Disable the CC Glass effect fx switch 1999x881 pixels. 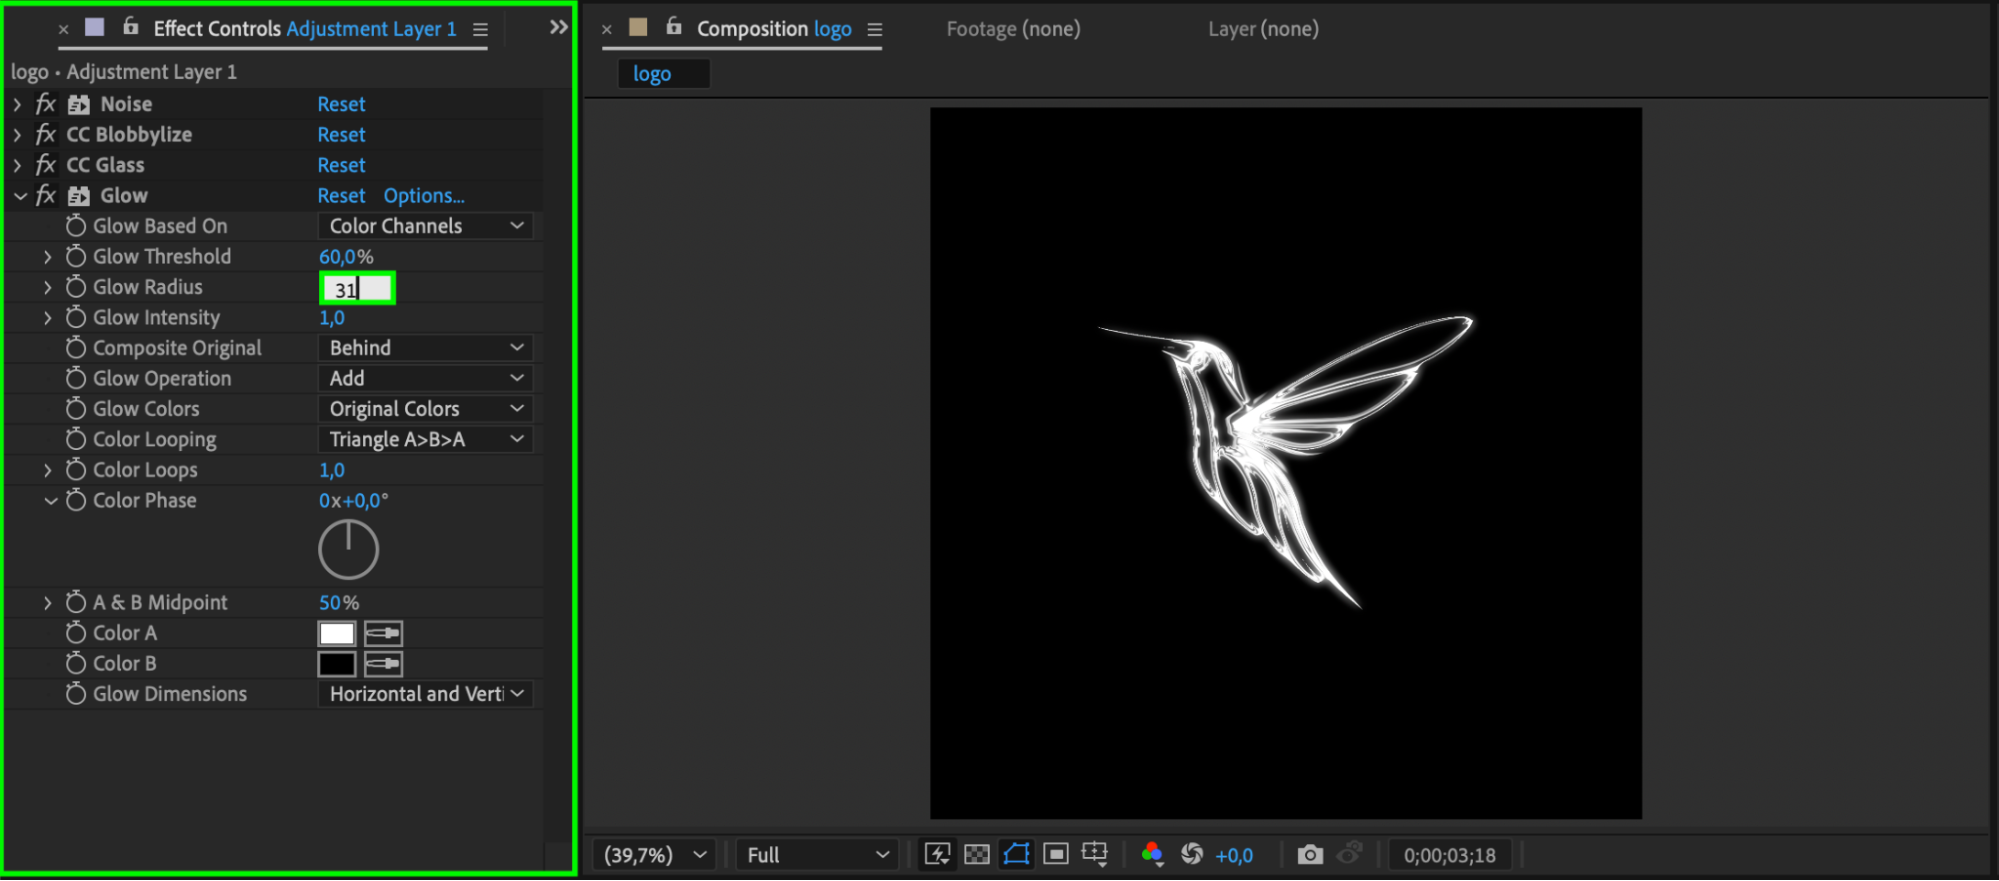[46, 165]
